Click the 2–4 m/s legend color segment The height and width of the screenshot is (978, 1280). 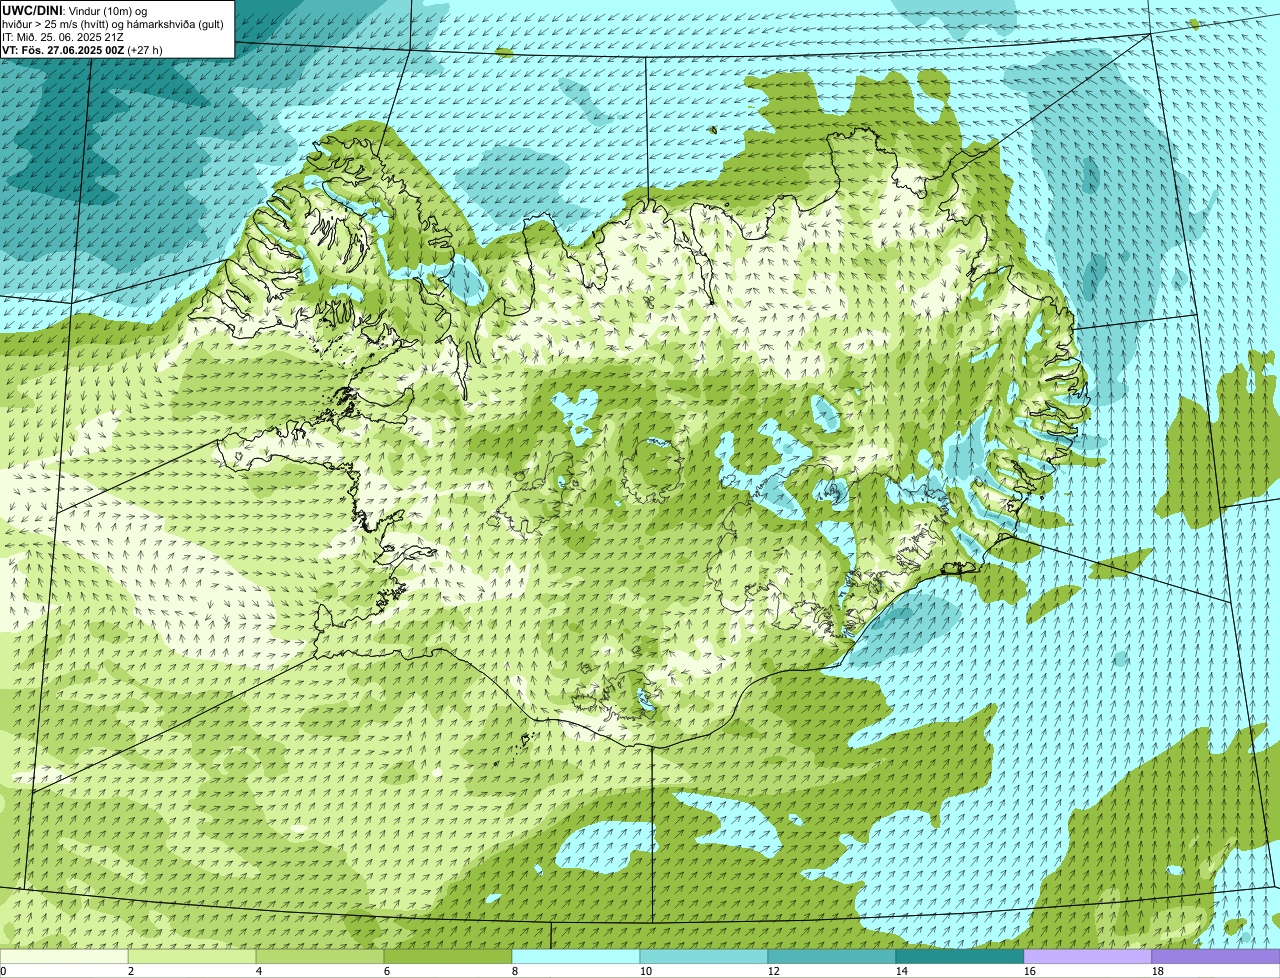tap(192, 957)
